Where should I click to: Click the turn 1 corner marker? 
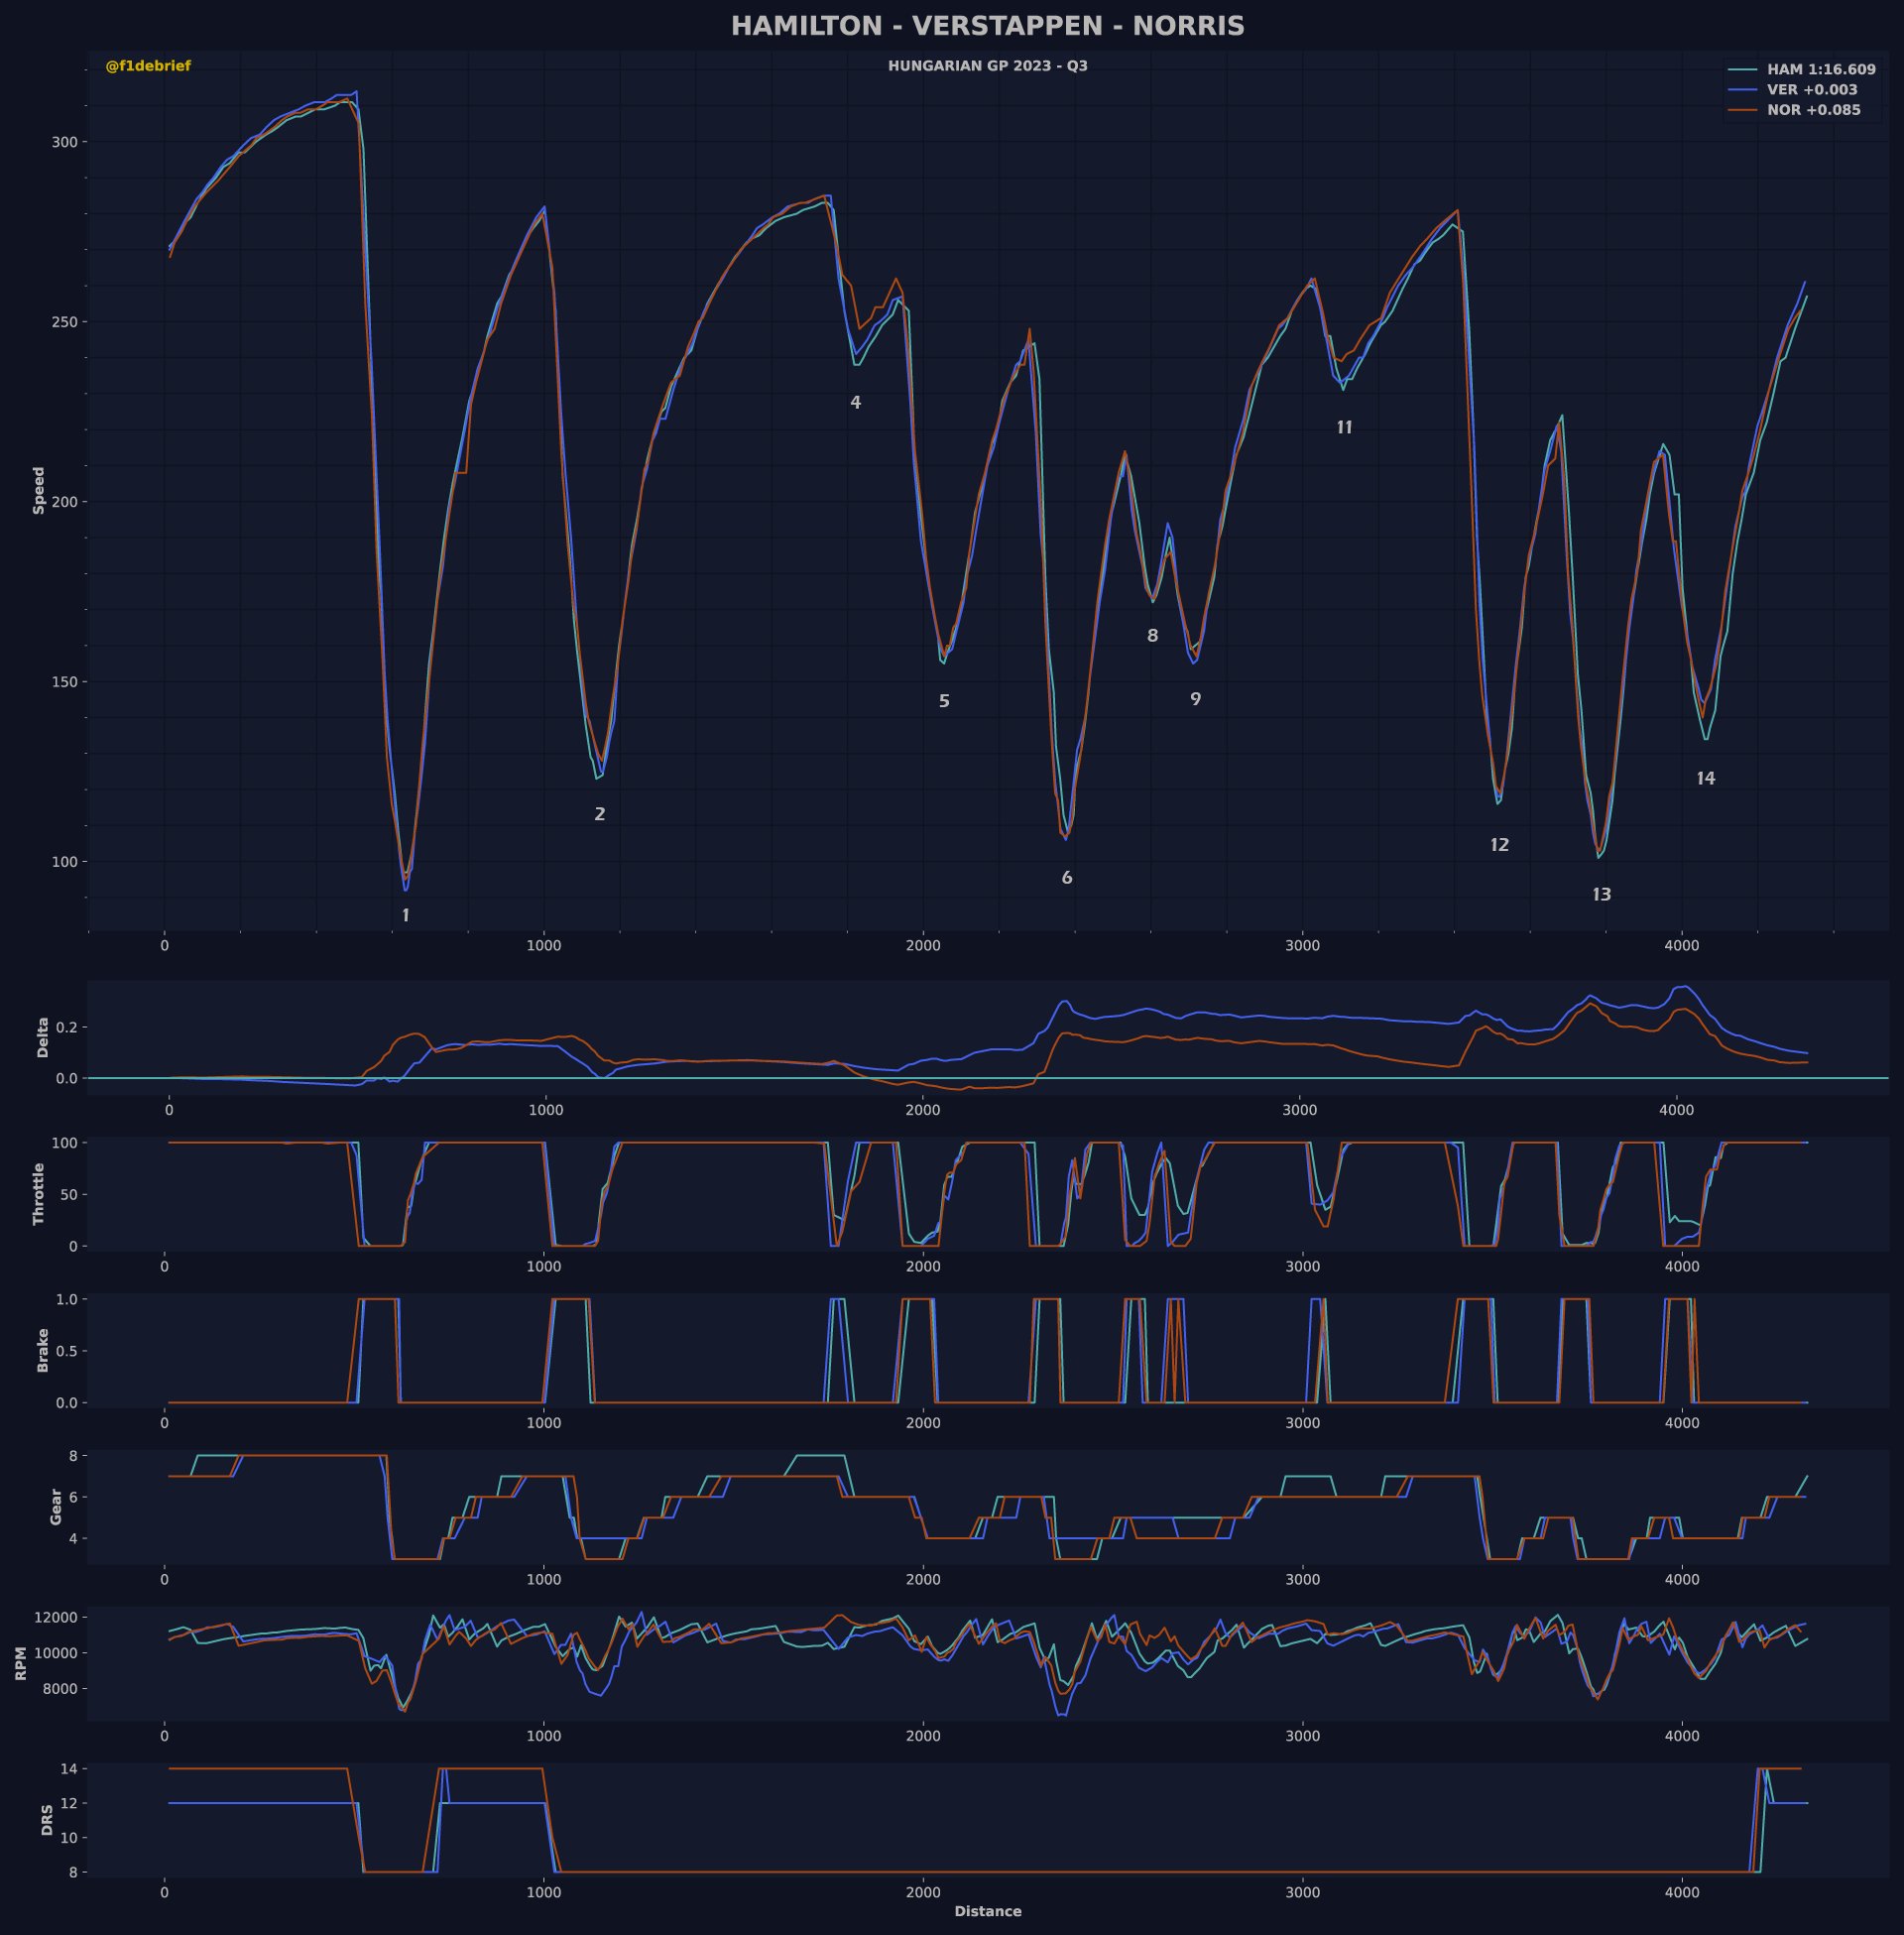(405, 916)
